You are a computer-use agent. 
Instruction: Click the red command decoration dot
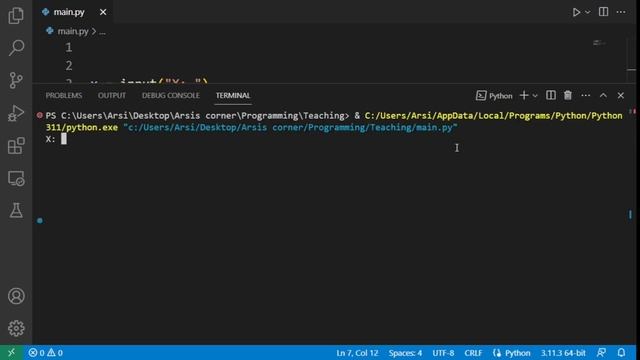point(40,116)
